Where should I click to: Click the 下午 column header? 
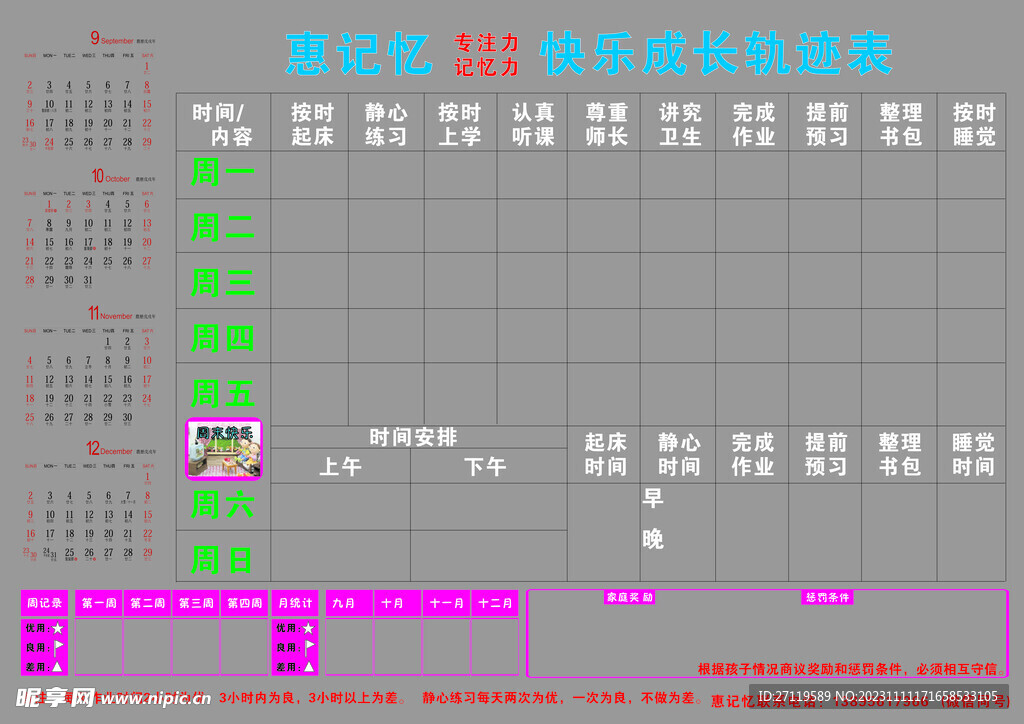[485, 466]
